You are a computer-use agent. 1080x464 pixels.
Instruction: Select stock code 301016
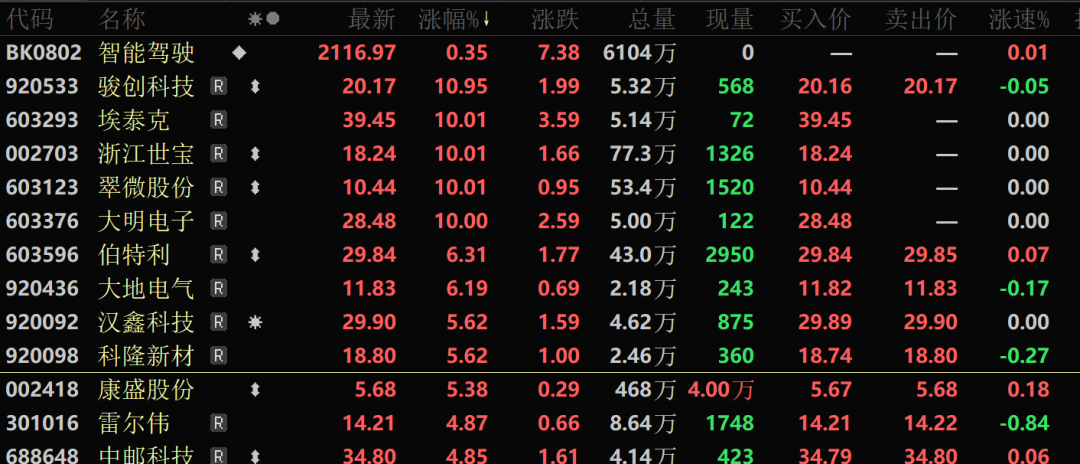point(41,423)
